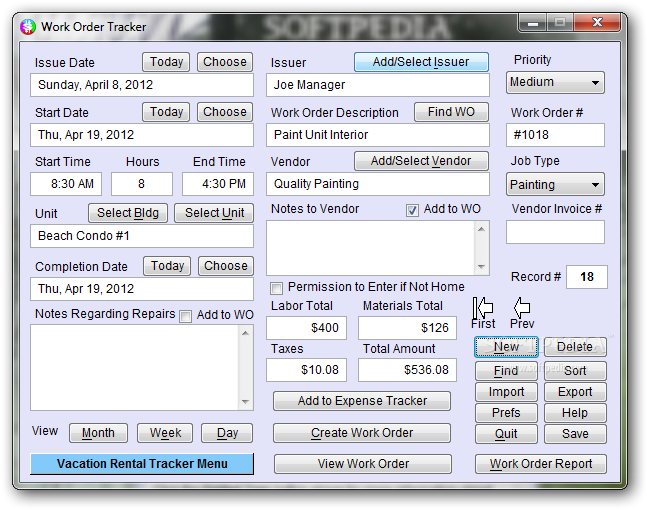Click the Vendor field Quality Painting
The width and height of the screenshot is (648, 510).
378,184
